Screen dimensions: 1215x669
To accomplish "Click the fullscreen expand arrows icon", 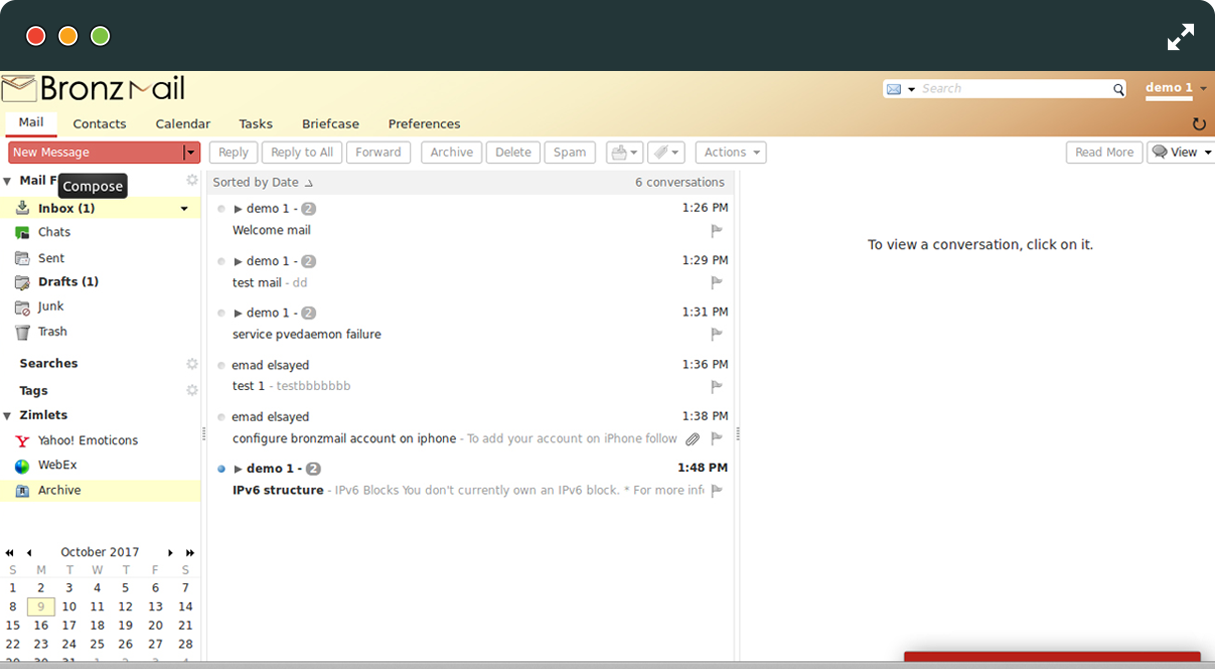I will pyautogui.click(x=1180, y=37).
